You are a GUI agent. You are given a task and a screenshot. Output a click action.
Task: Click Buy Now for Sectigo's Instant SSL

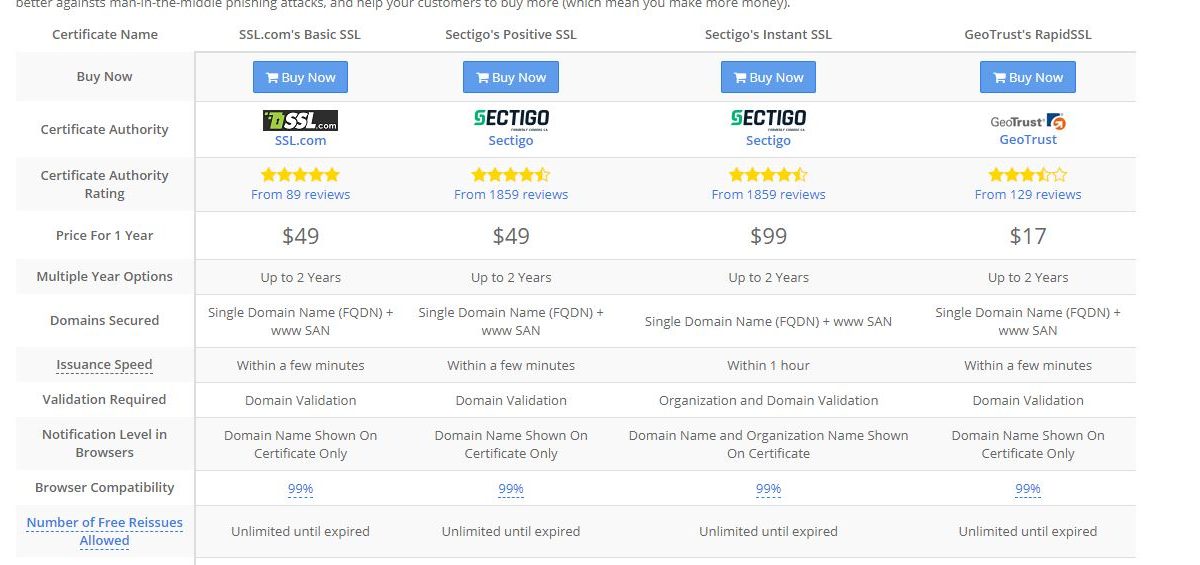(x=768, y=77)
